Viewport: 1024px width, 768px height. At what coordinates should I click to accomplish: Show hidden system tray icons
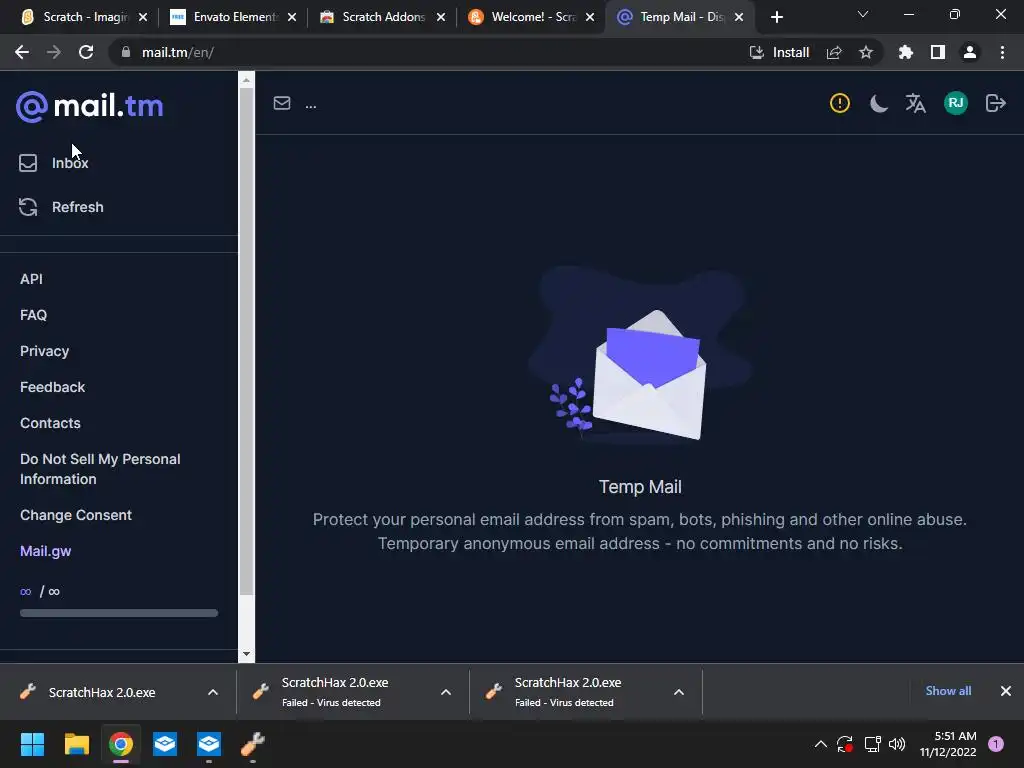[x=820, y=744]
